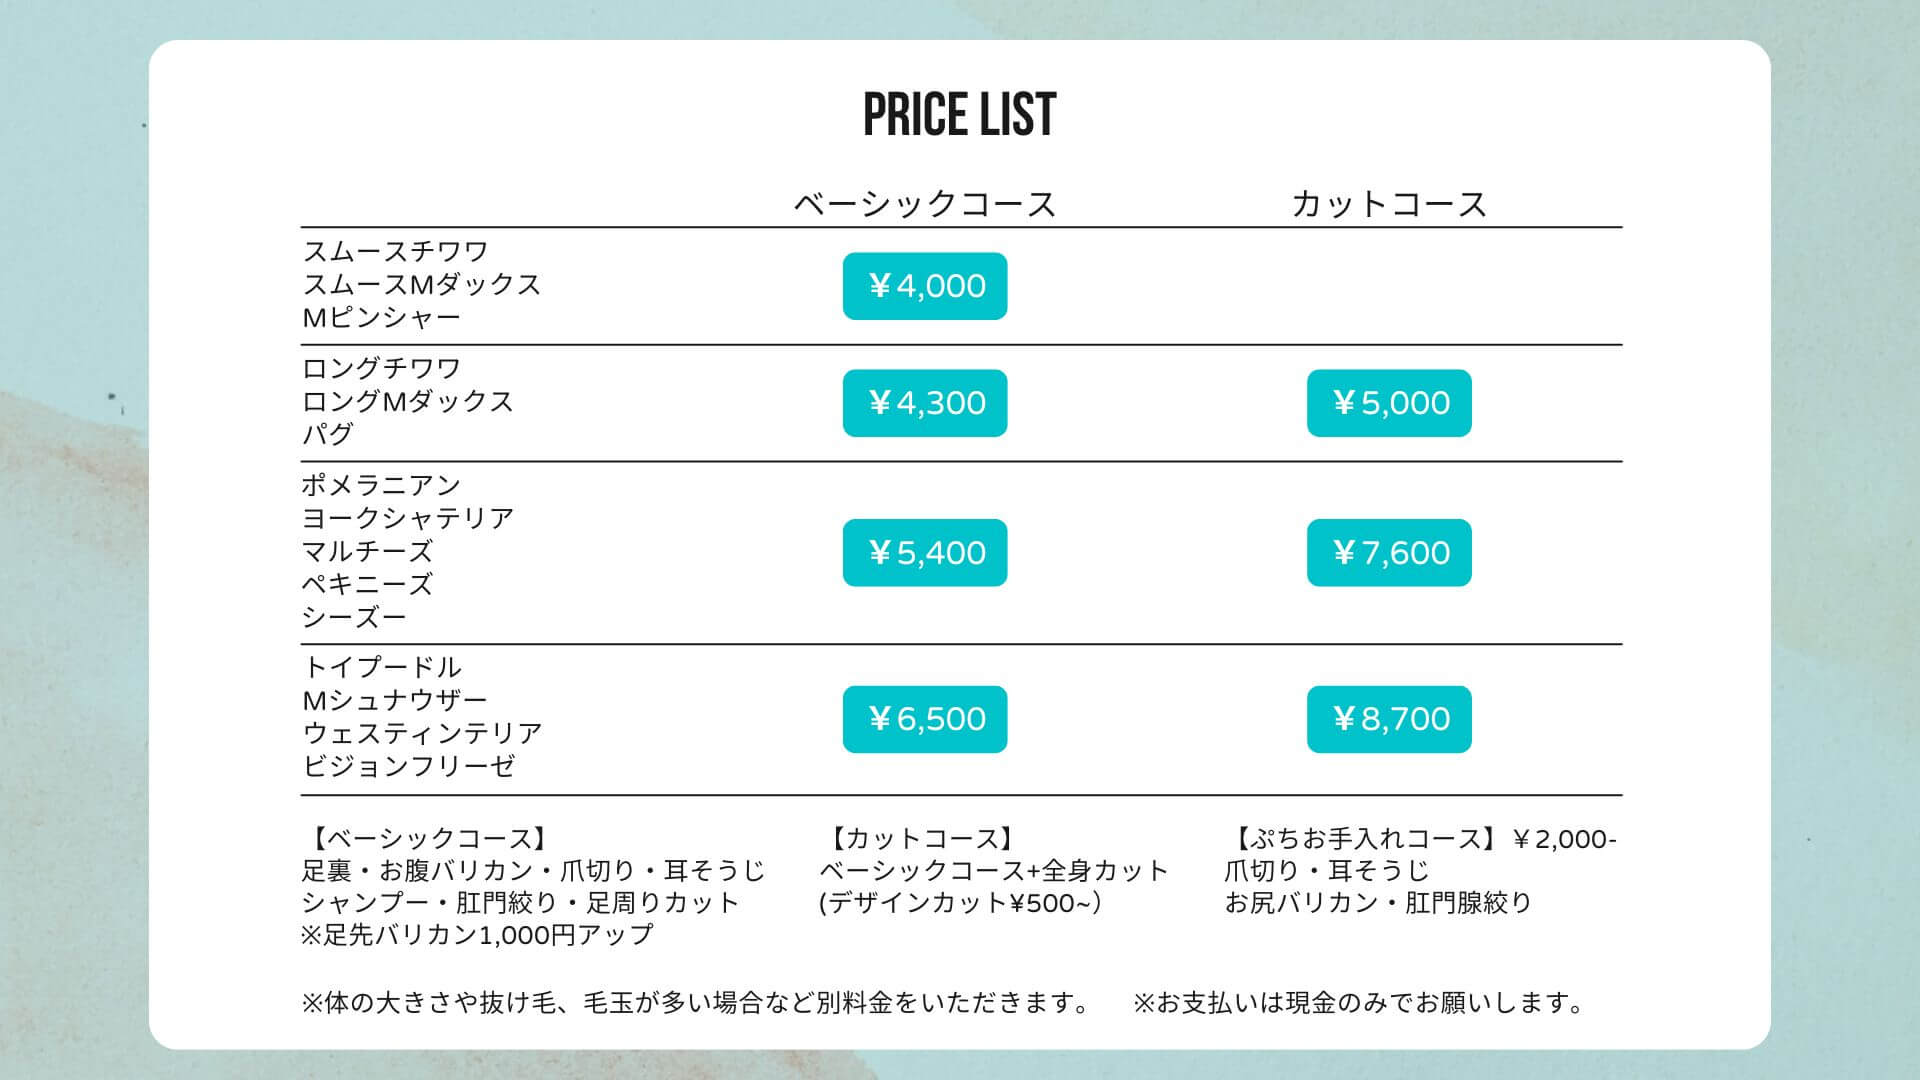Click the cash-only payment notice text
This screenshot has height=1080, width=1920.
1360,1003
